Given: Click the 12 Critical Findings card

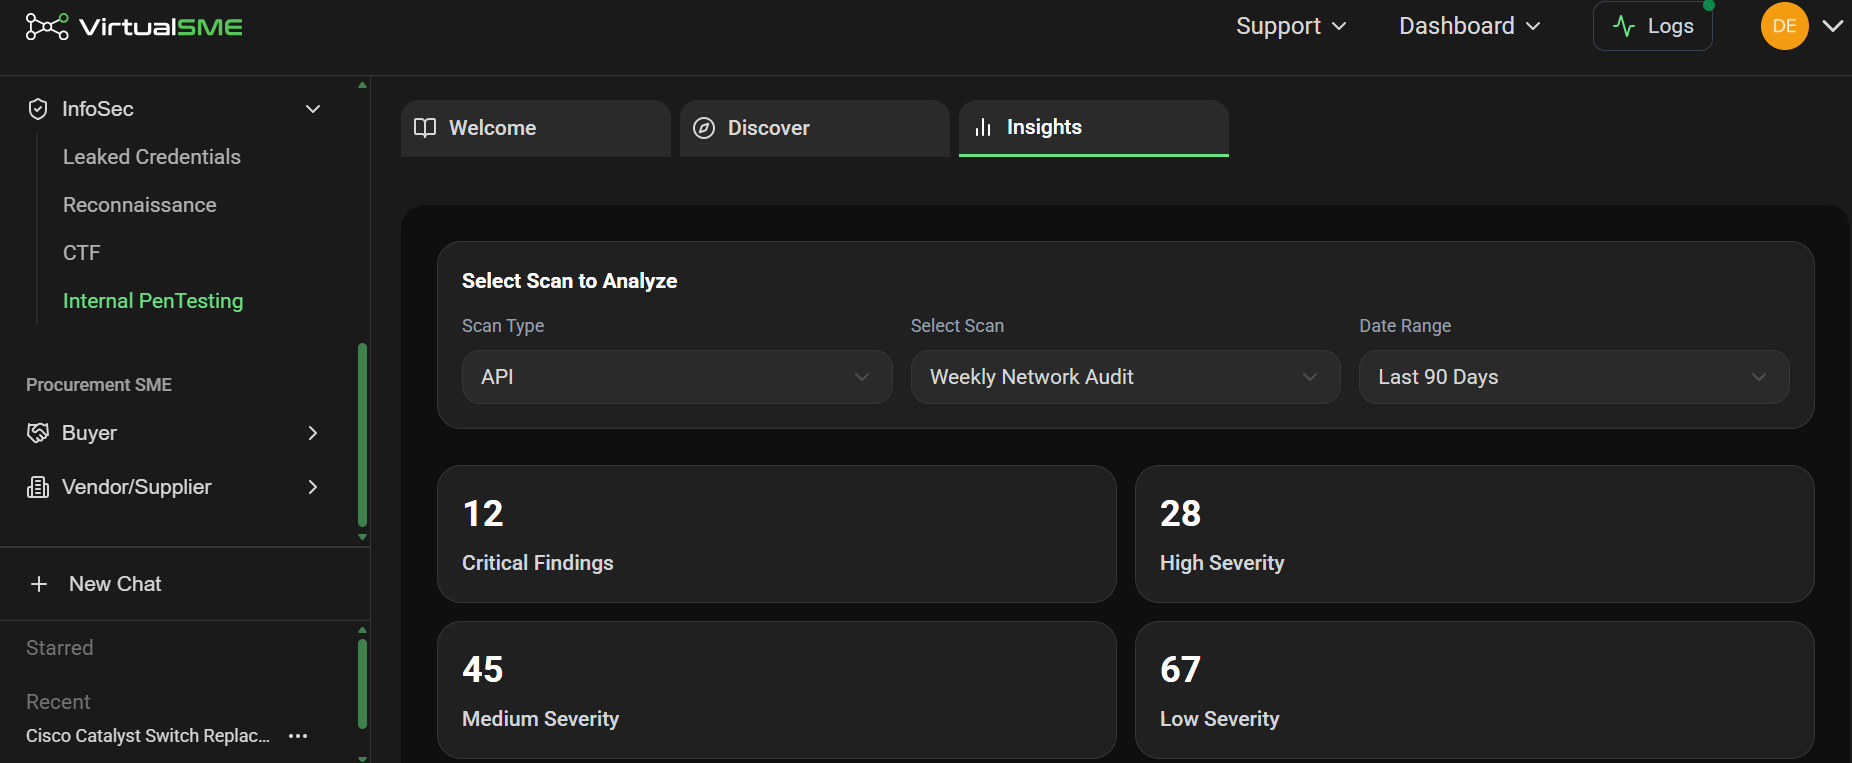Looking at the screenshot, I should [x=777, y=534].
